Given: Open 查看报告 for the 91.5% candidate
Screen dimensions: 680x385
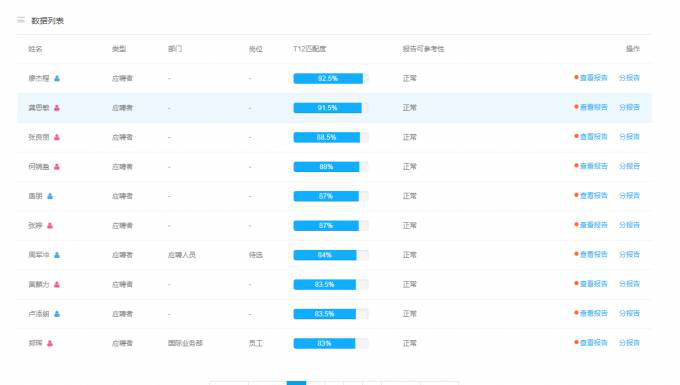Looking at the screenshot, I should click(x=593, y=108).
